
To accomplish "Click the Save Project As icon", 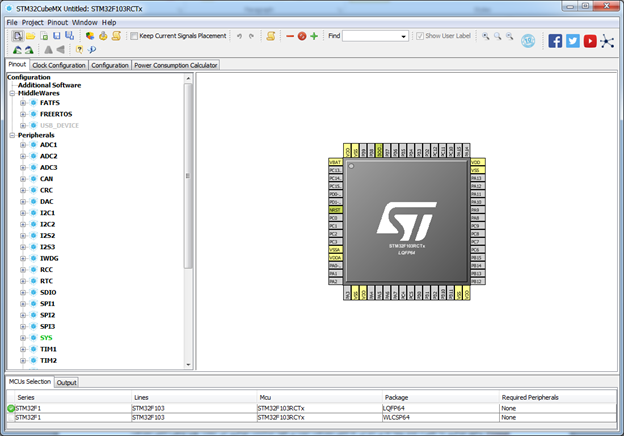I will click(70, 36).
